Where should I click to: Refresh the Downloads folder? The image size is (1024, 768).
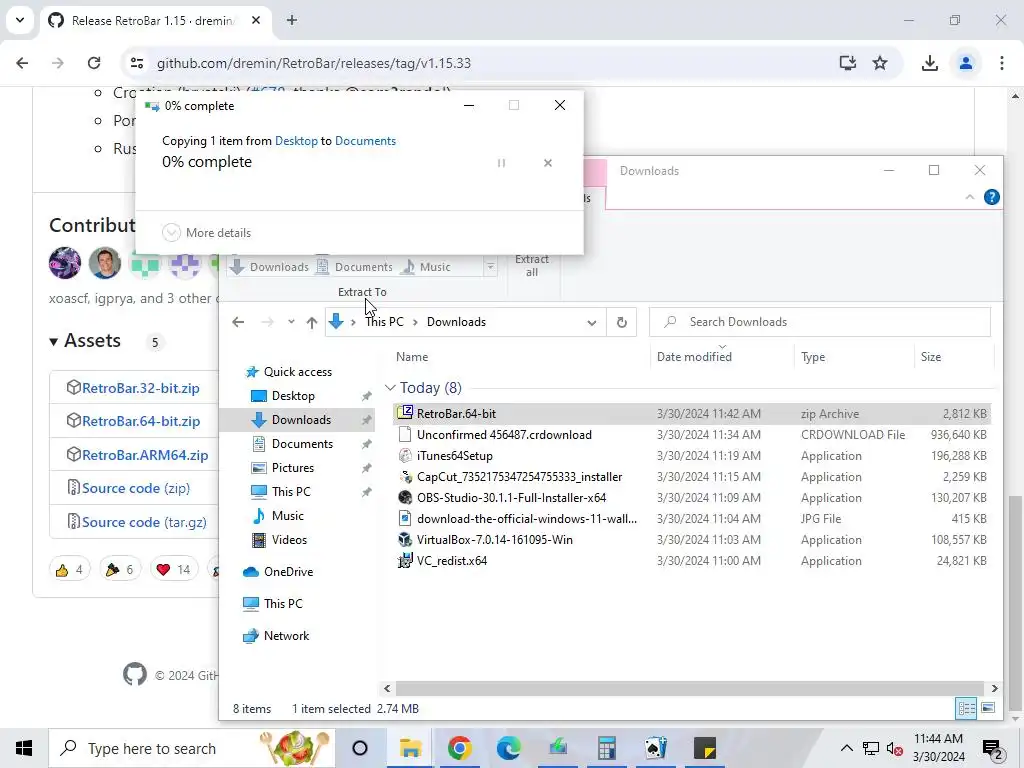point(621,322)
